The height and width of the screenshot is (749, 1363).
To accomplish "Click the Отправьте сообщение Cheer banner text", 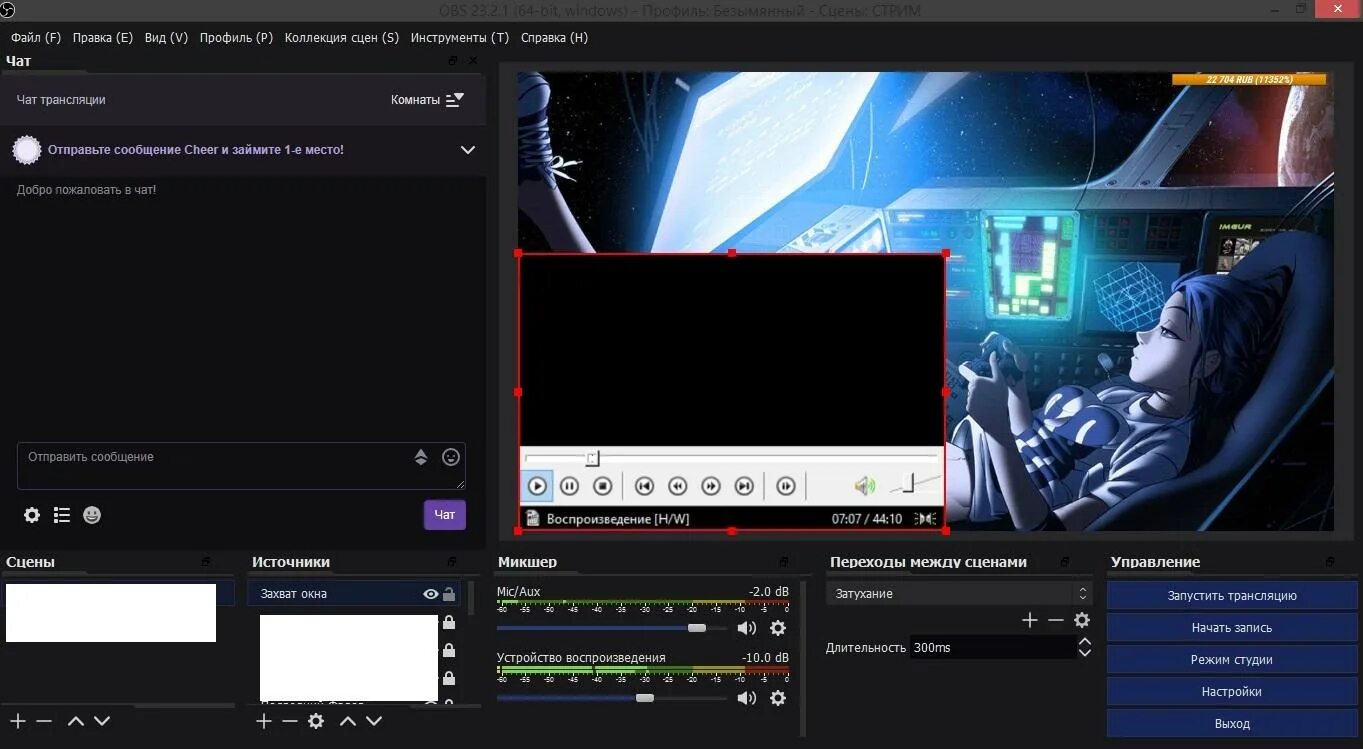I will [196, 150].
